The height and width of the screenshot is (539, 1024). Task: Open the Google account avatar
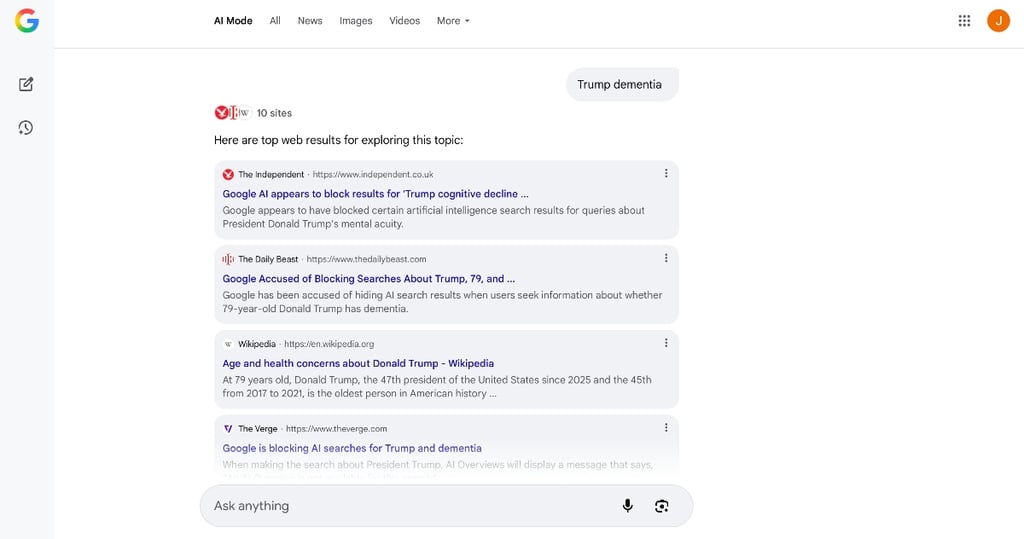(998, 21)
